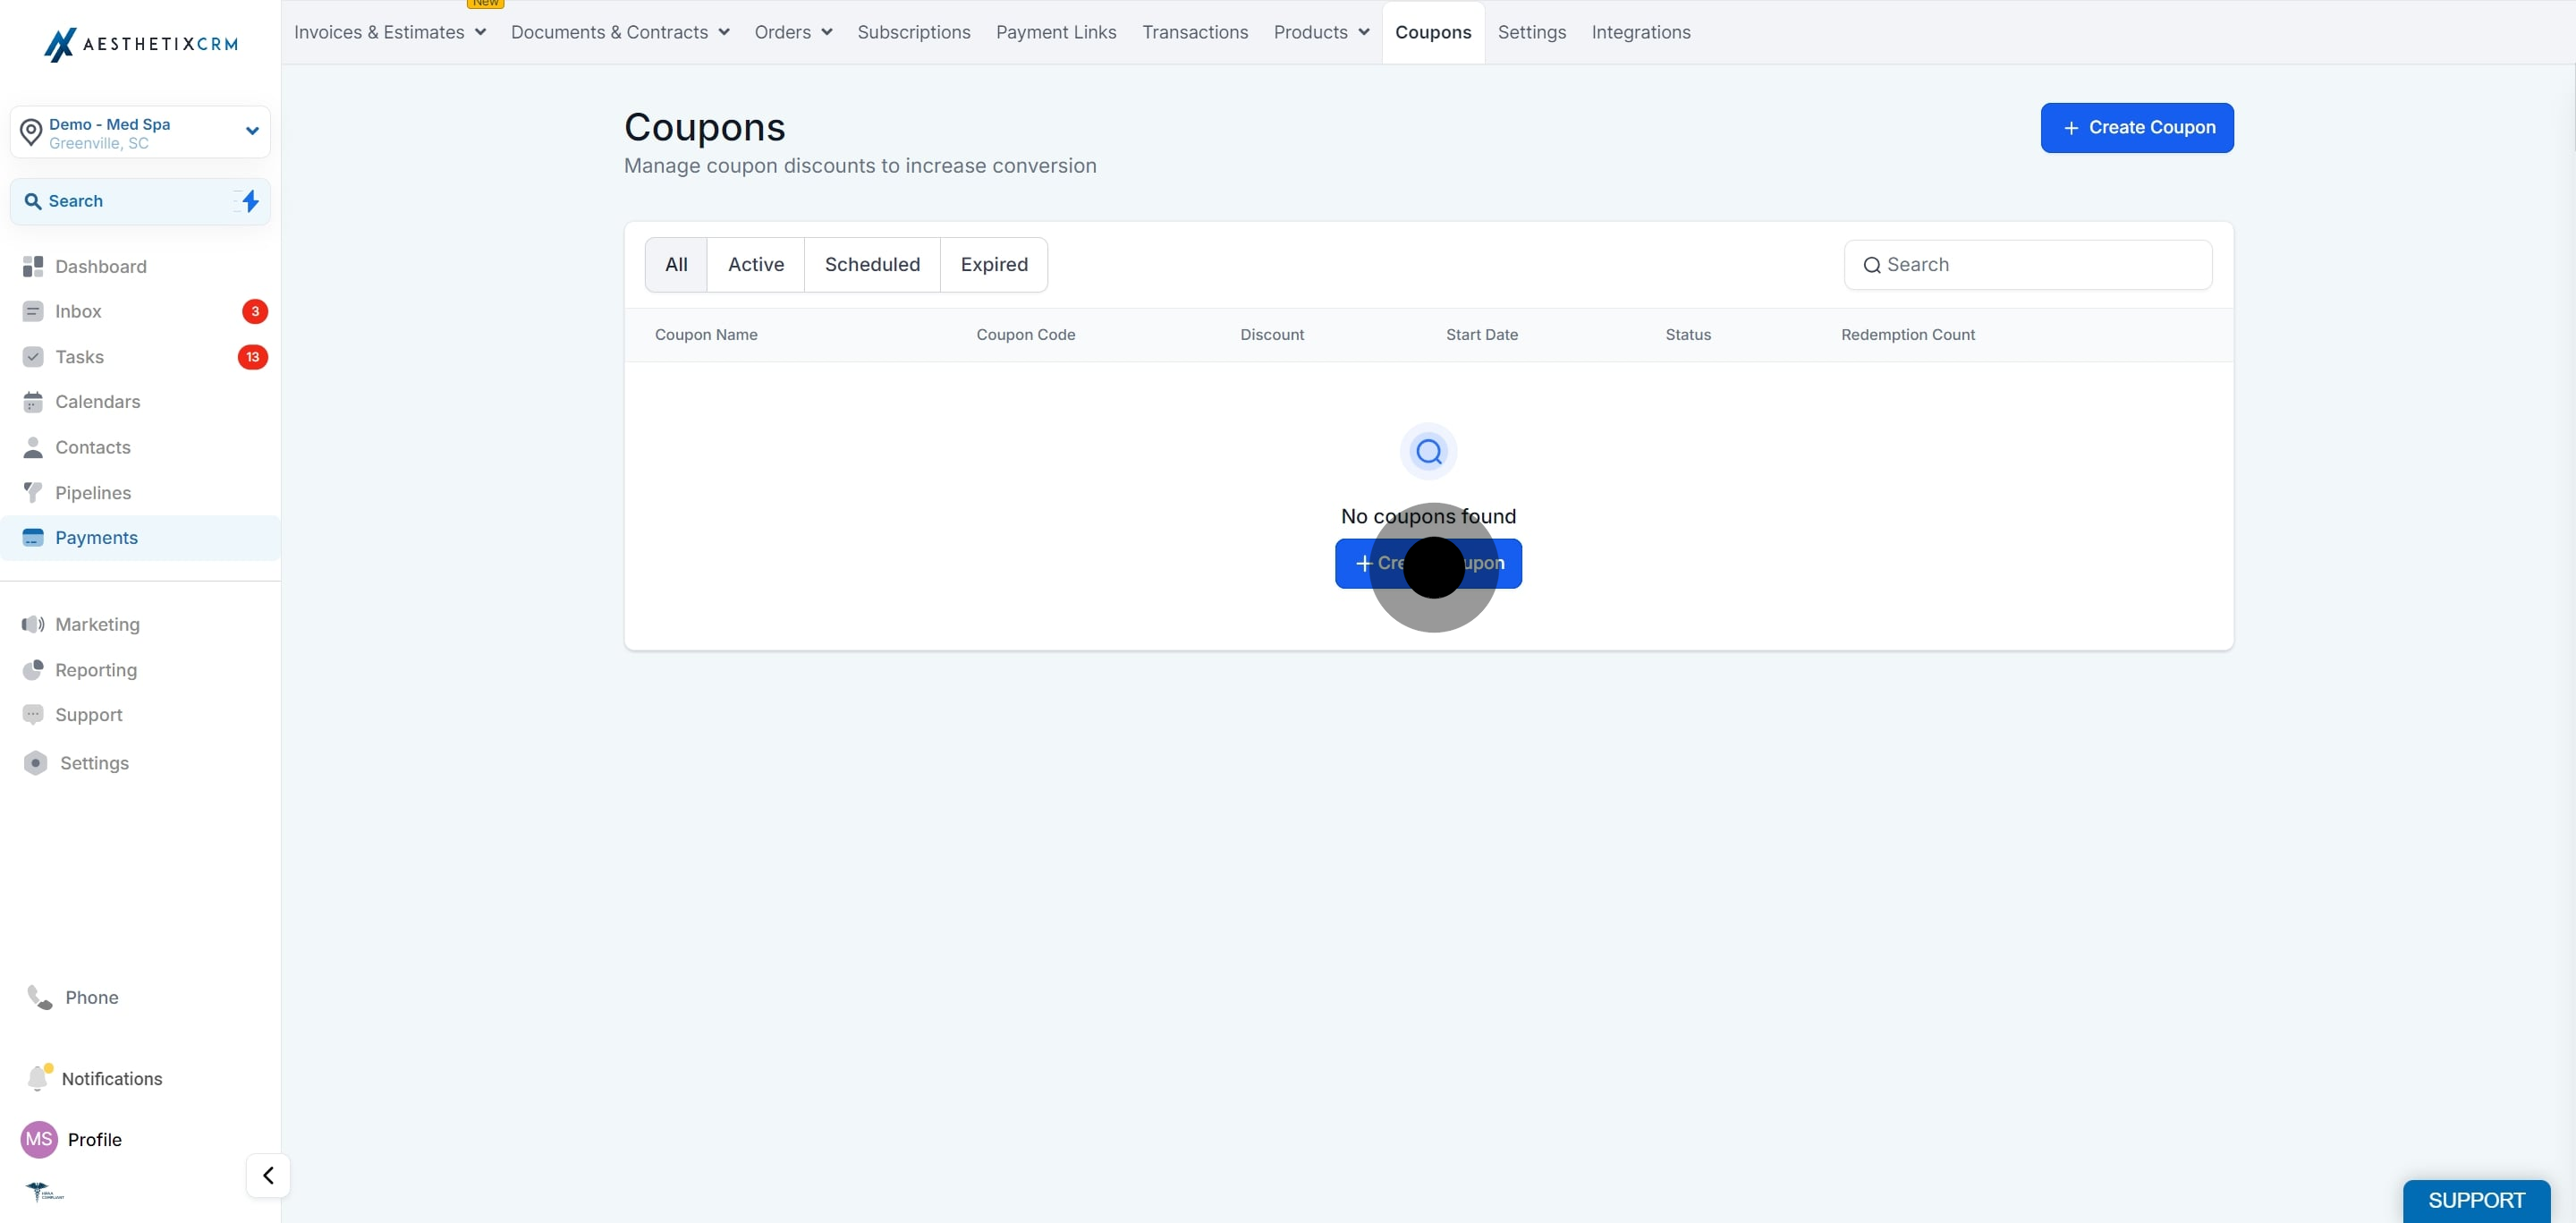Click the Discount column header

1272,335
